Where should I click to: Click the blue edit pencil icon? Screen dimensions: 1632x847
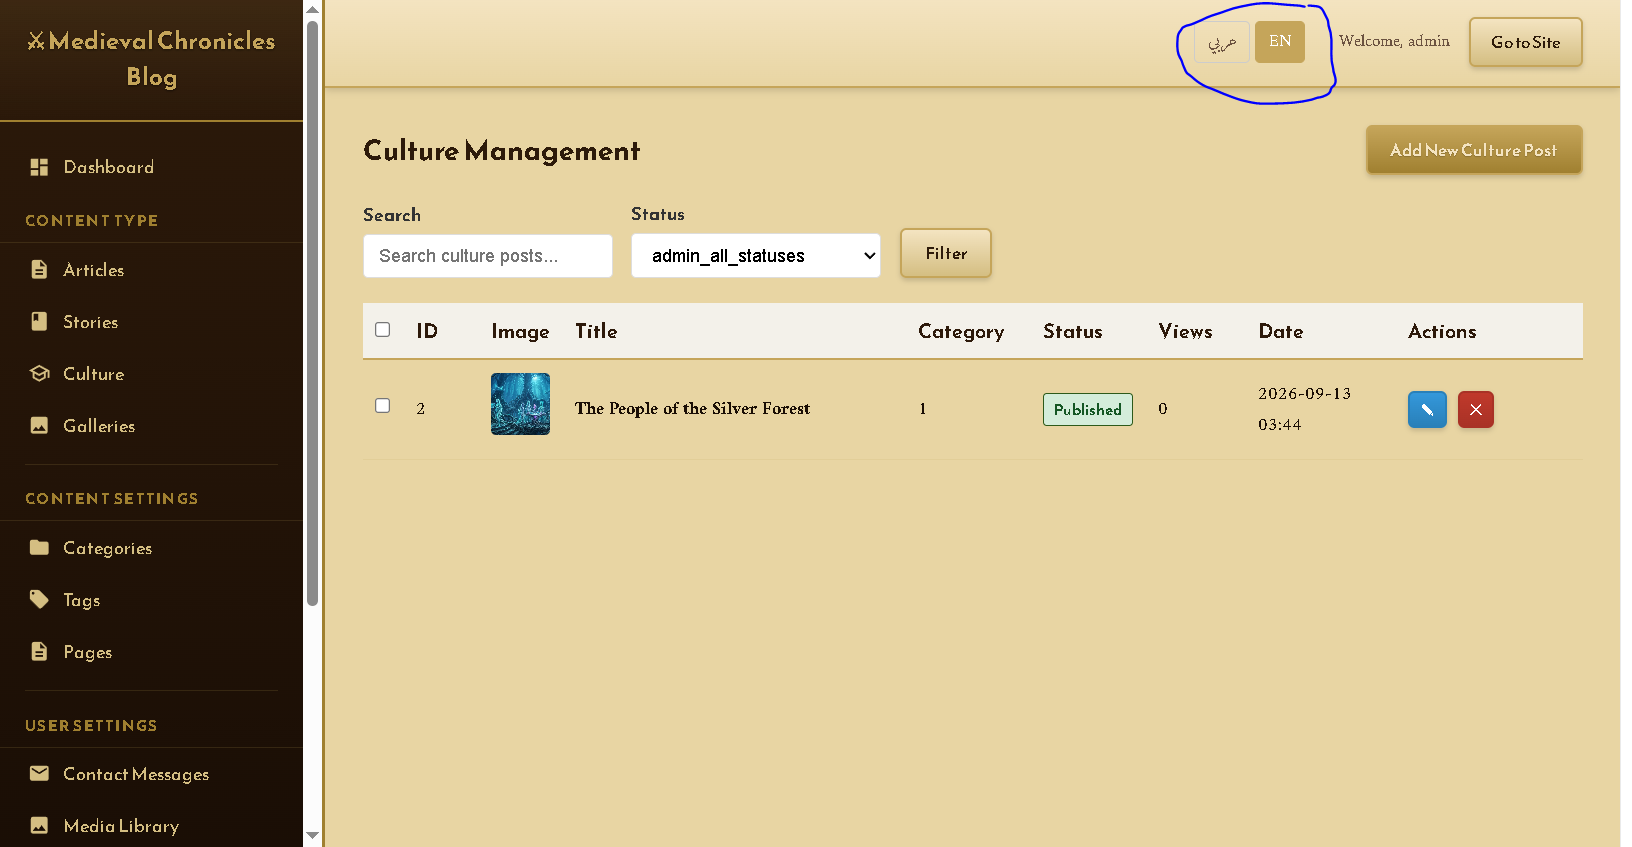(x=1427, y=410)
